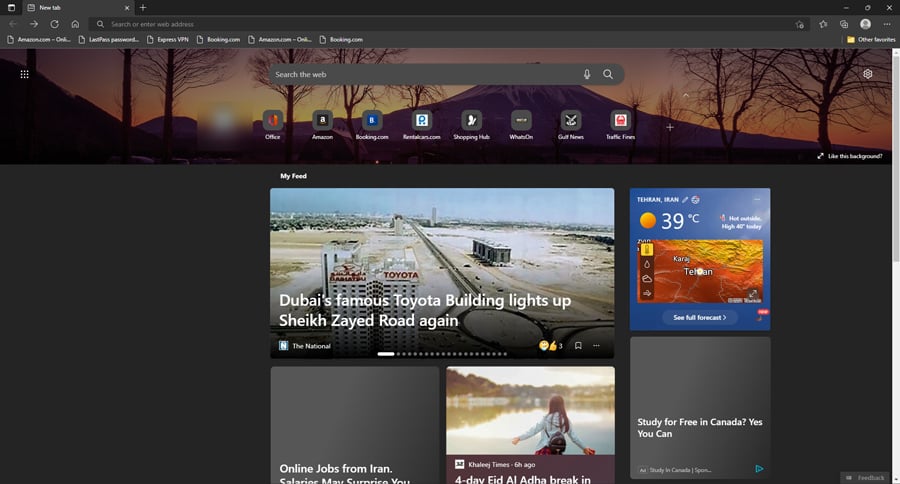This screenshot has height=484, width=900.
Task: Select wind map layer in weather card
Action: 647,293
